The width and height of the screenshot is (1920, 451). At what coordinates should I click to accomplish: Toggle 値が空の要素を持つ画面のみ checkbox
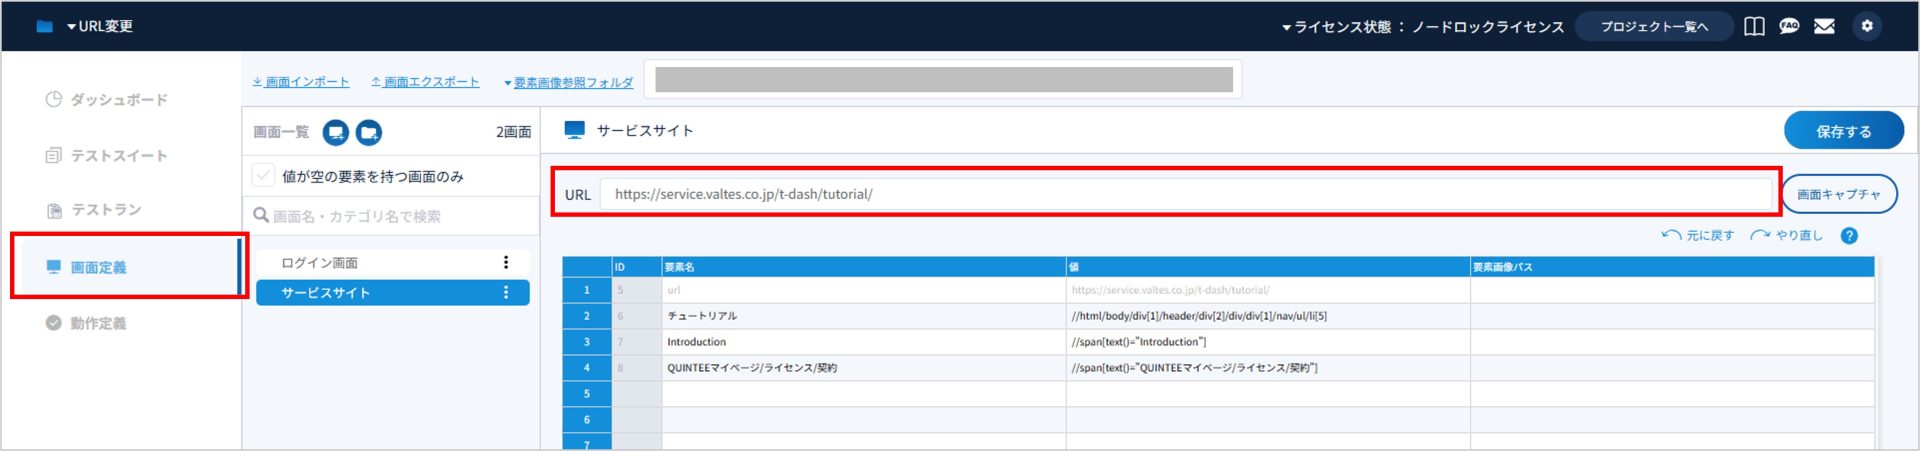(x=263, y=176)
